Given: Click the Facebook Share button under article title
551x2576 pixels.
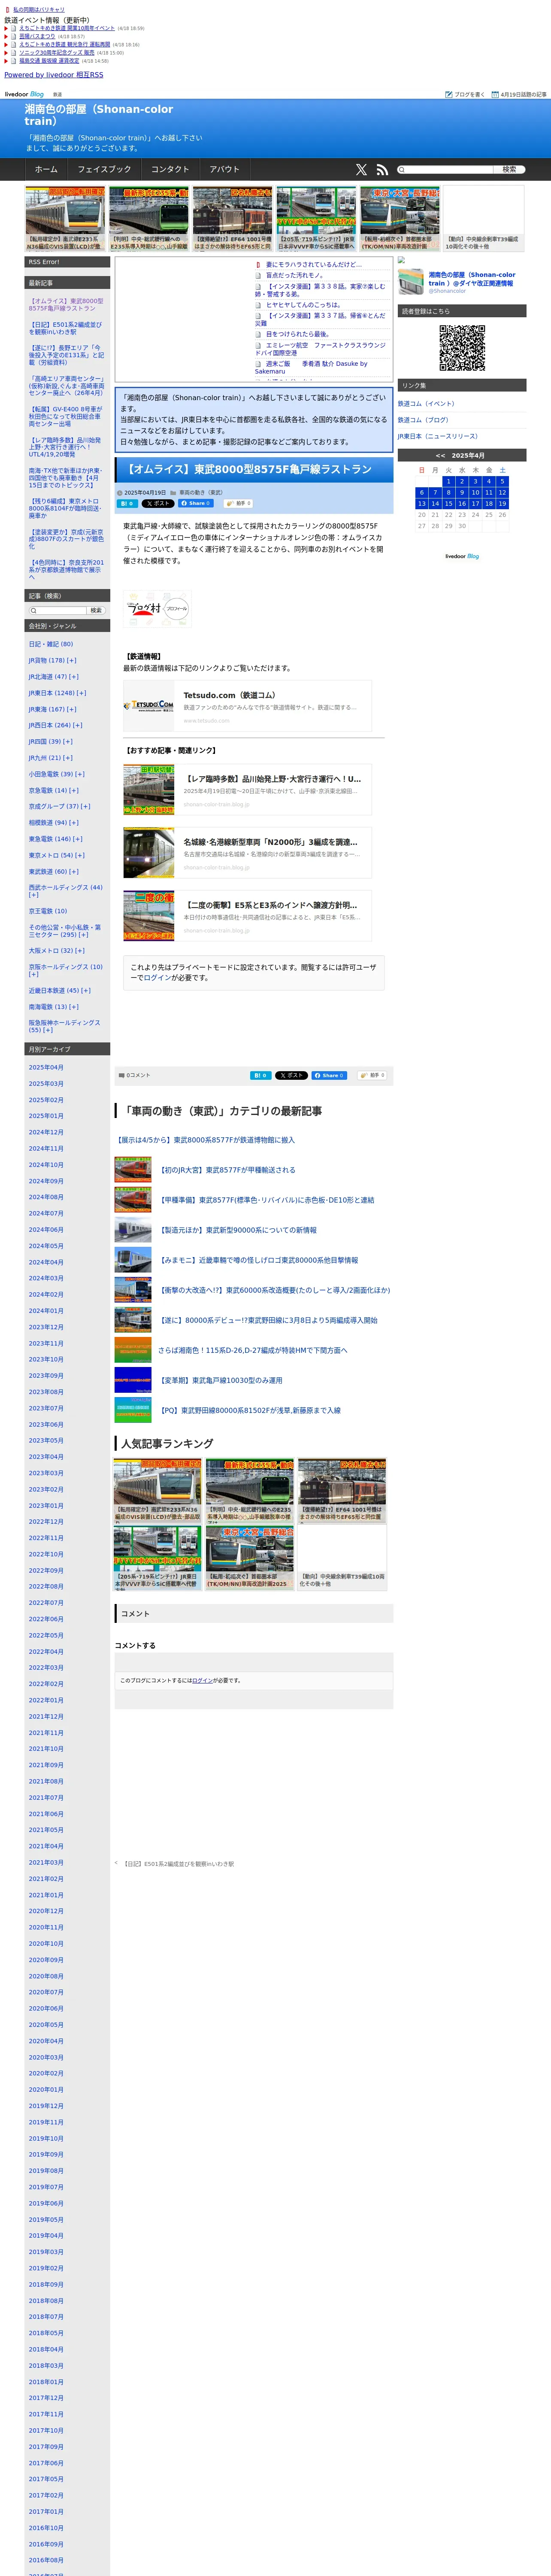Looking at the screenshot, I should (x=196, y=504).
